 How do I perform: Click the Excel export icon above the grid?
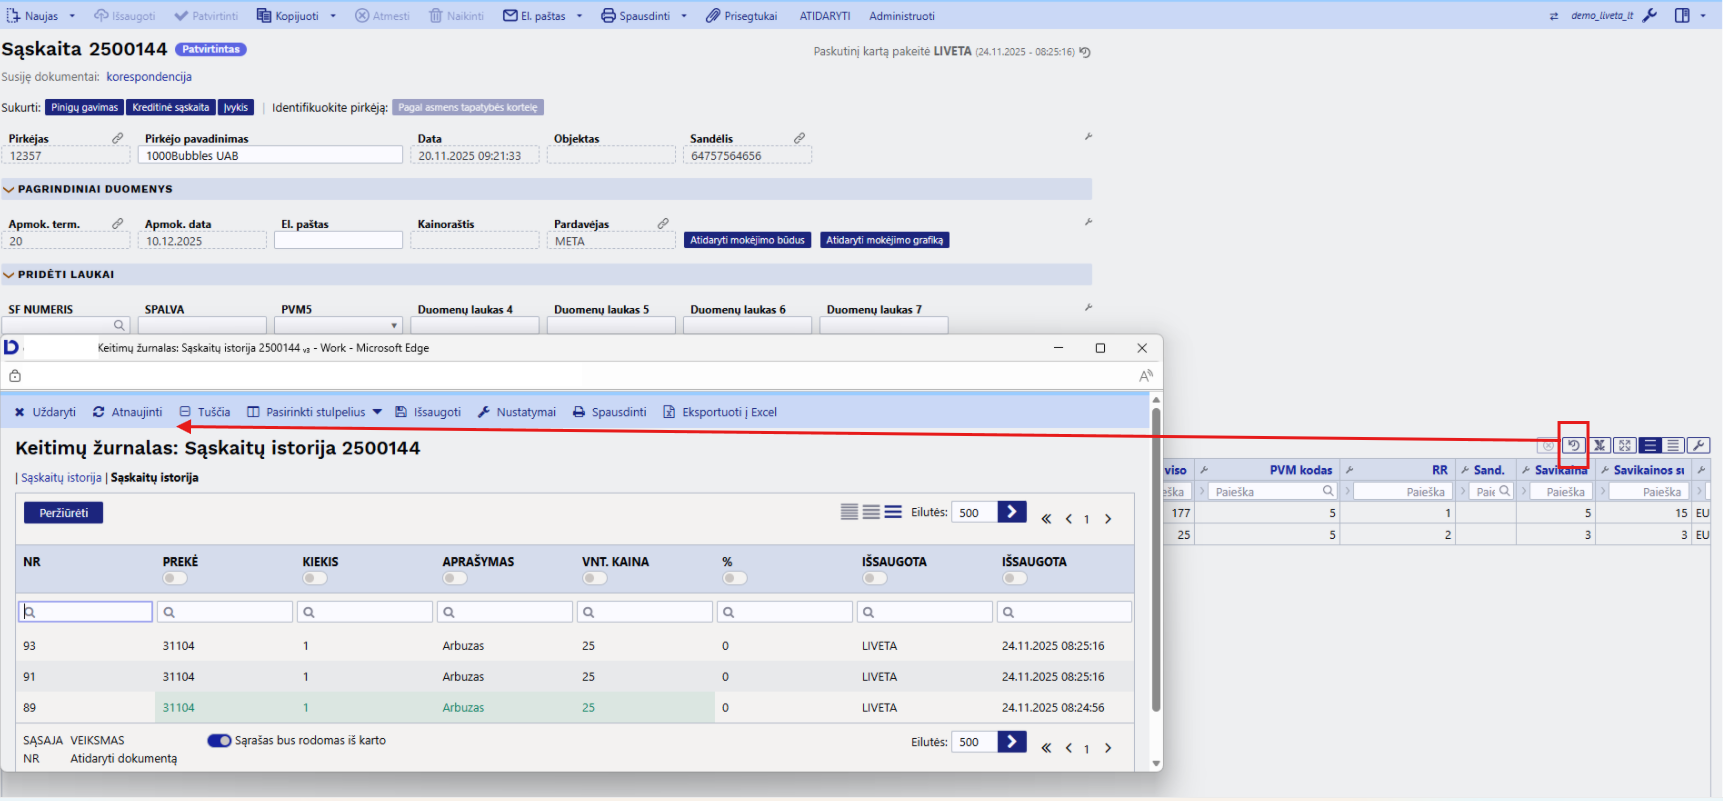[1599, 446]
